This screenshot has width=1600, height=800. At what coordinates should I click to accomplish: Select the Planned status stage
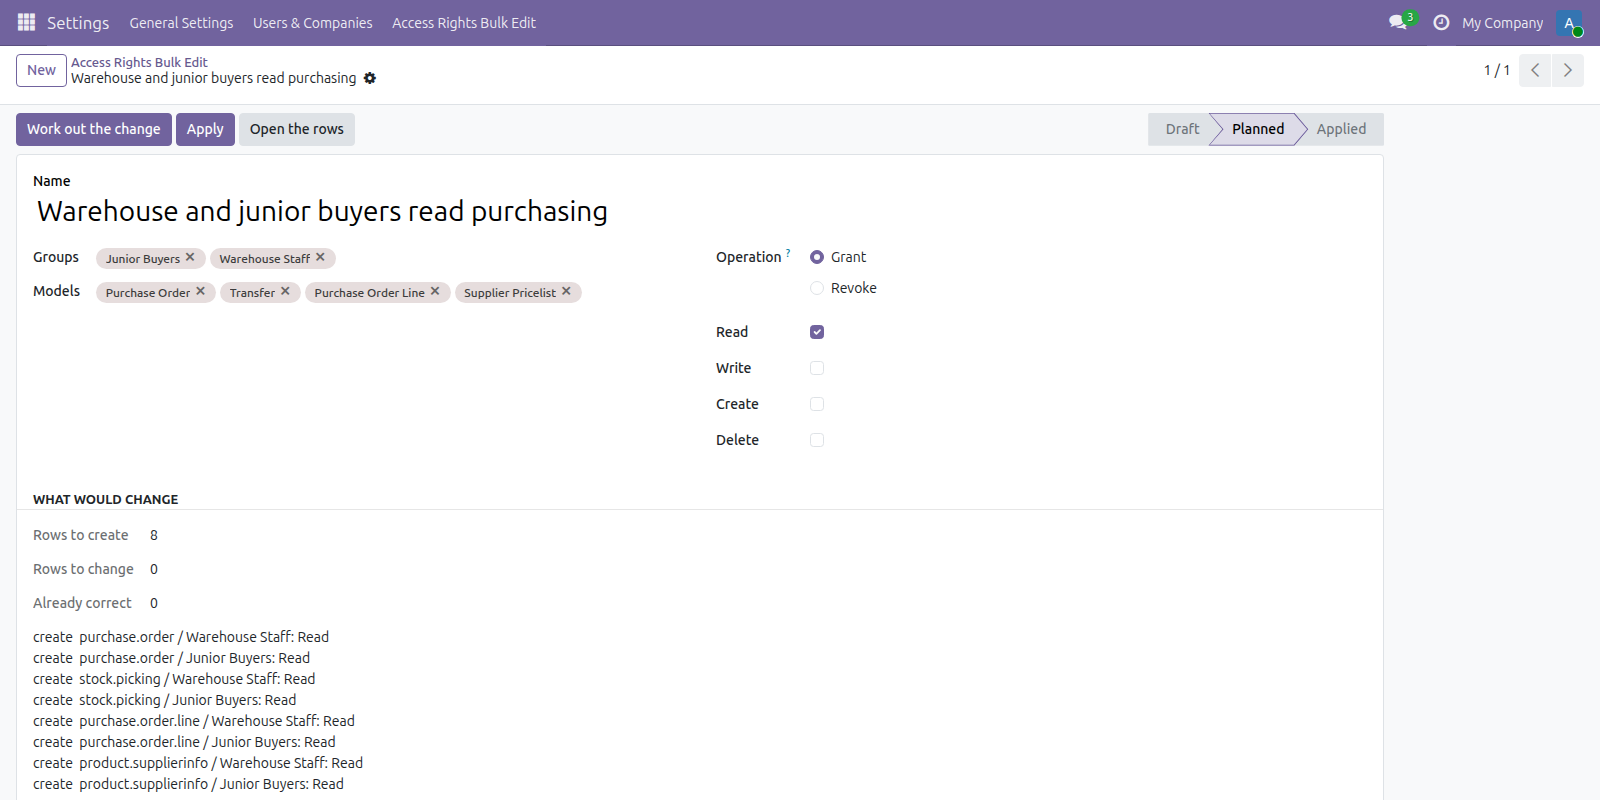click(1258, 129)
